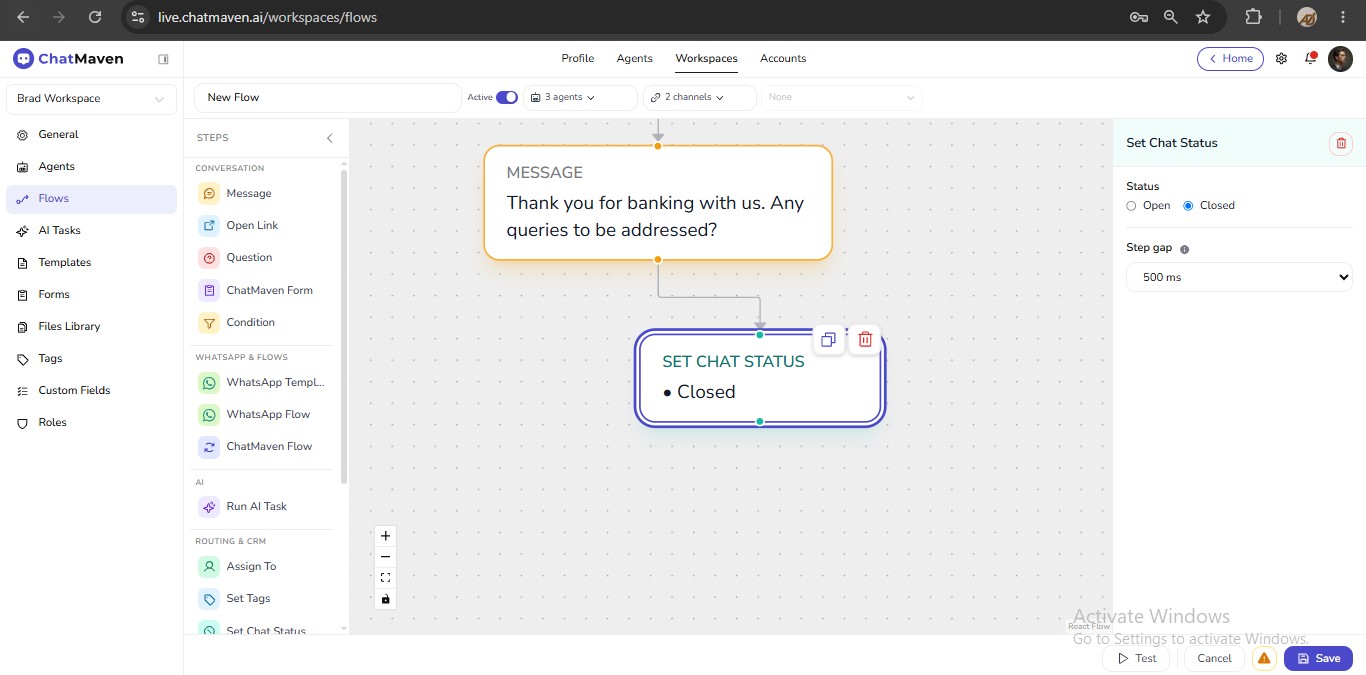
Task: Open AI Tasks in the sidebar
Action: [x=91, y=231]
